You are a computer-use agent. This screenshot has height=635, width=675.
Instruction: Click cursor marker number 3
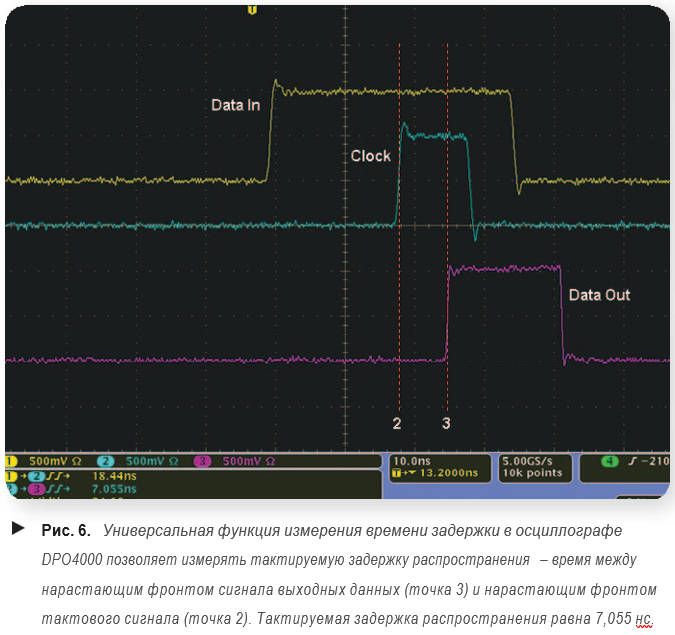446,423
